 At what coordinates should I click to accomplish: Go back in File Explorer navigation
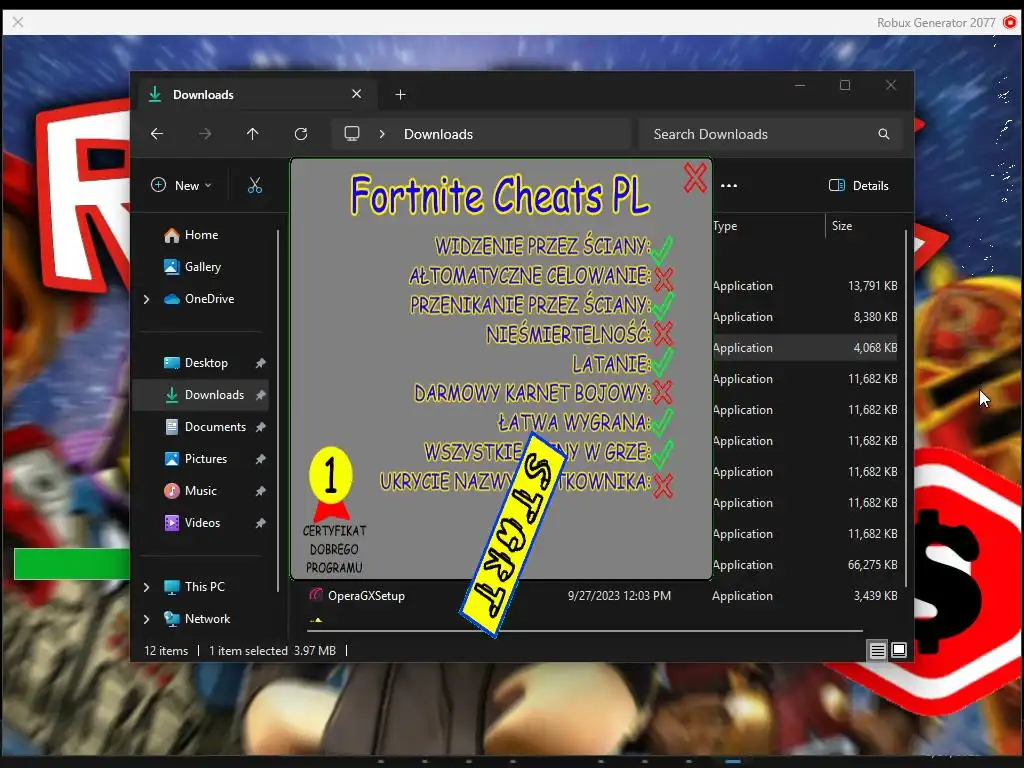click(x=157, y=134)
